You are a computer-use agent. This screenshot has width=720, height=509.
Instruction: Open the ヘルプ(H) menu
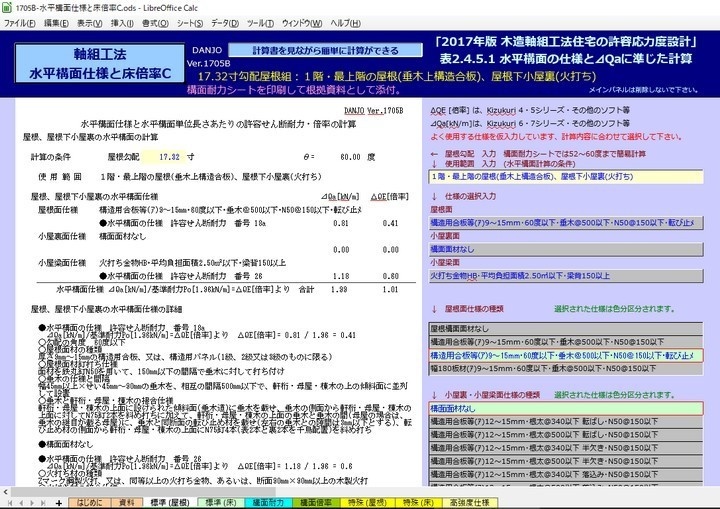(345, 23)
